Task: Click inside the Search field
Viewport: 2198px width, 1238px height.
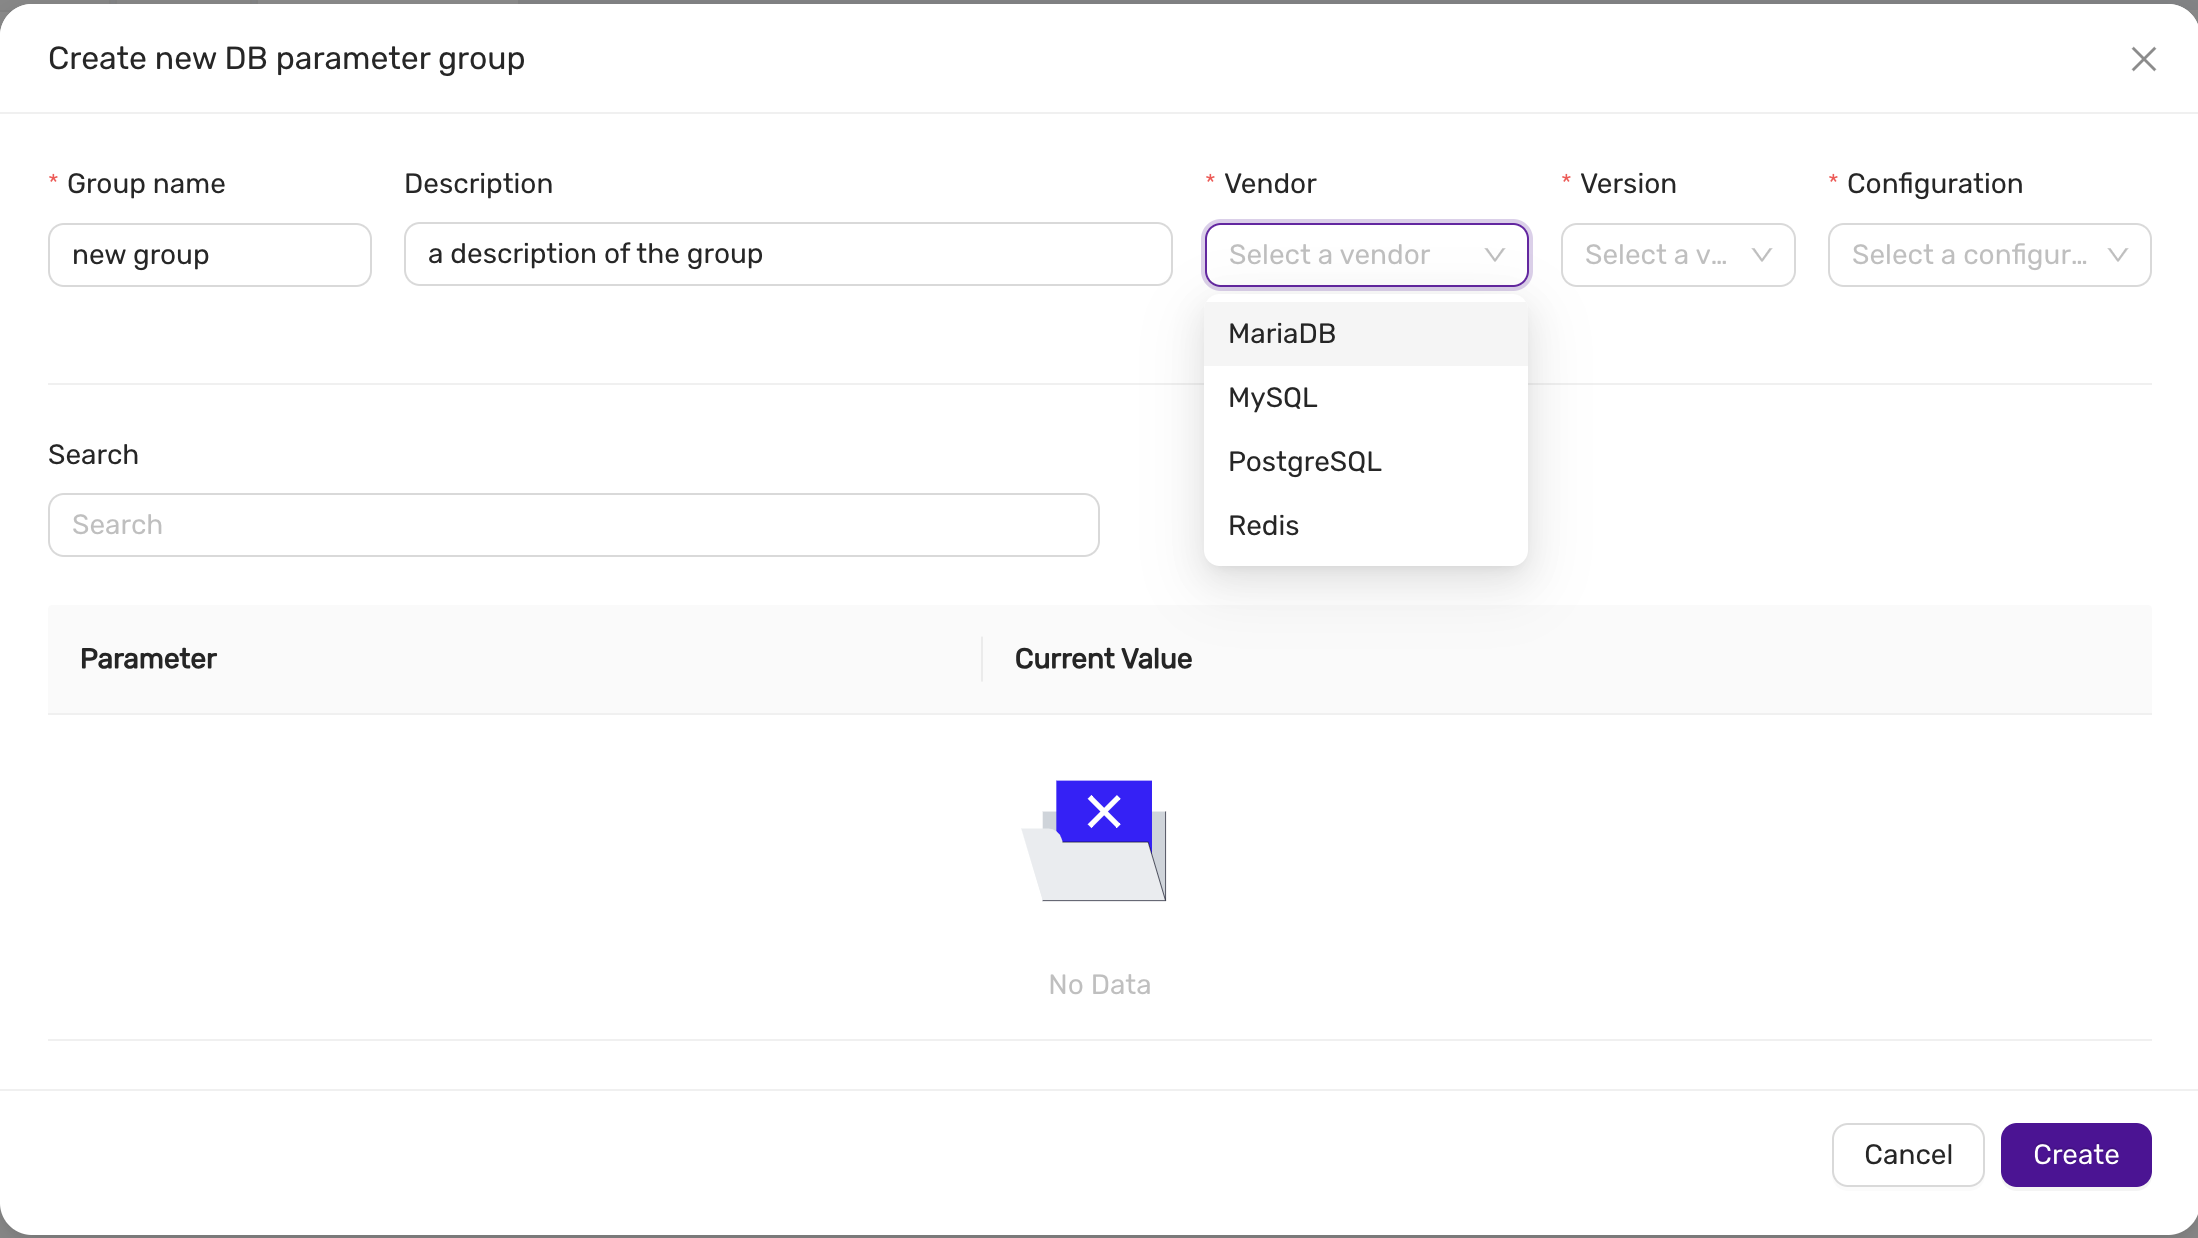Action: (573, 524)
